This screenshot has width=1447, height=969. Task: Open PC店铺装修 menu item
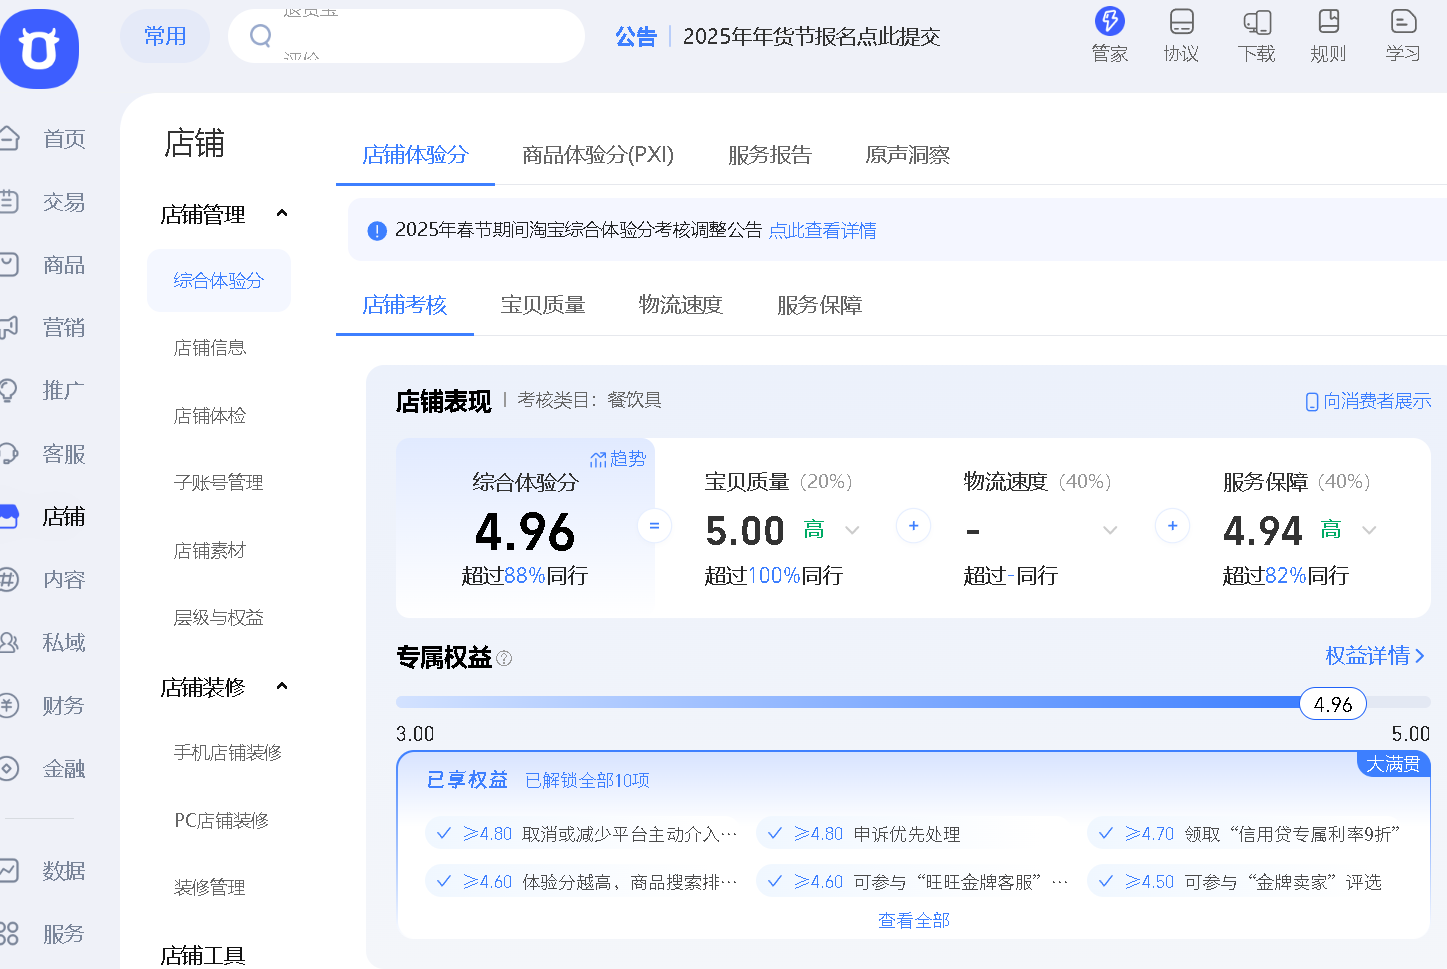click(x=221, y=821)
